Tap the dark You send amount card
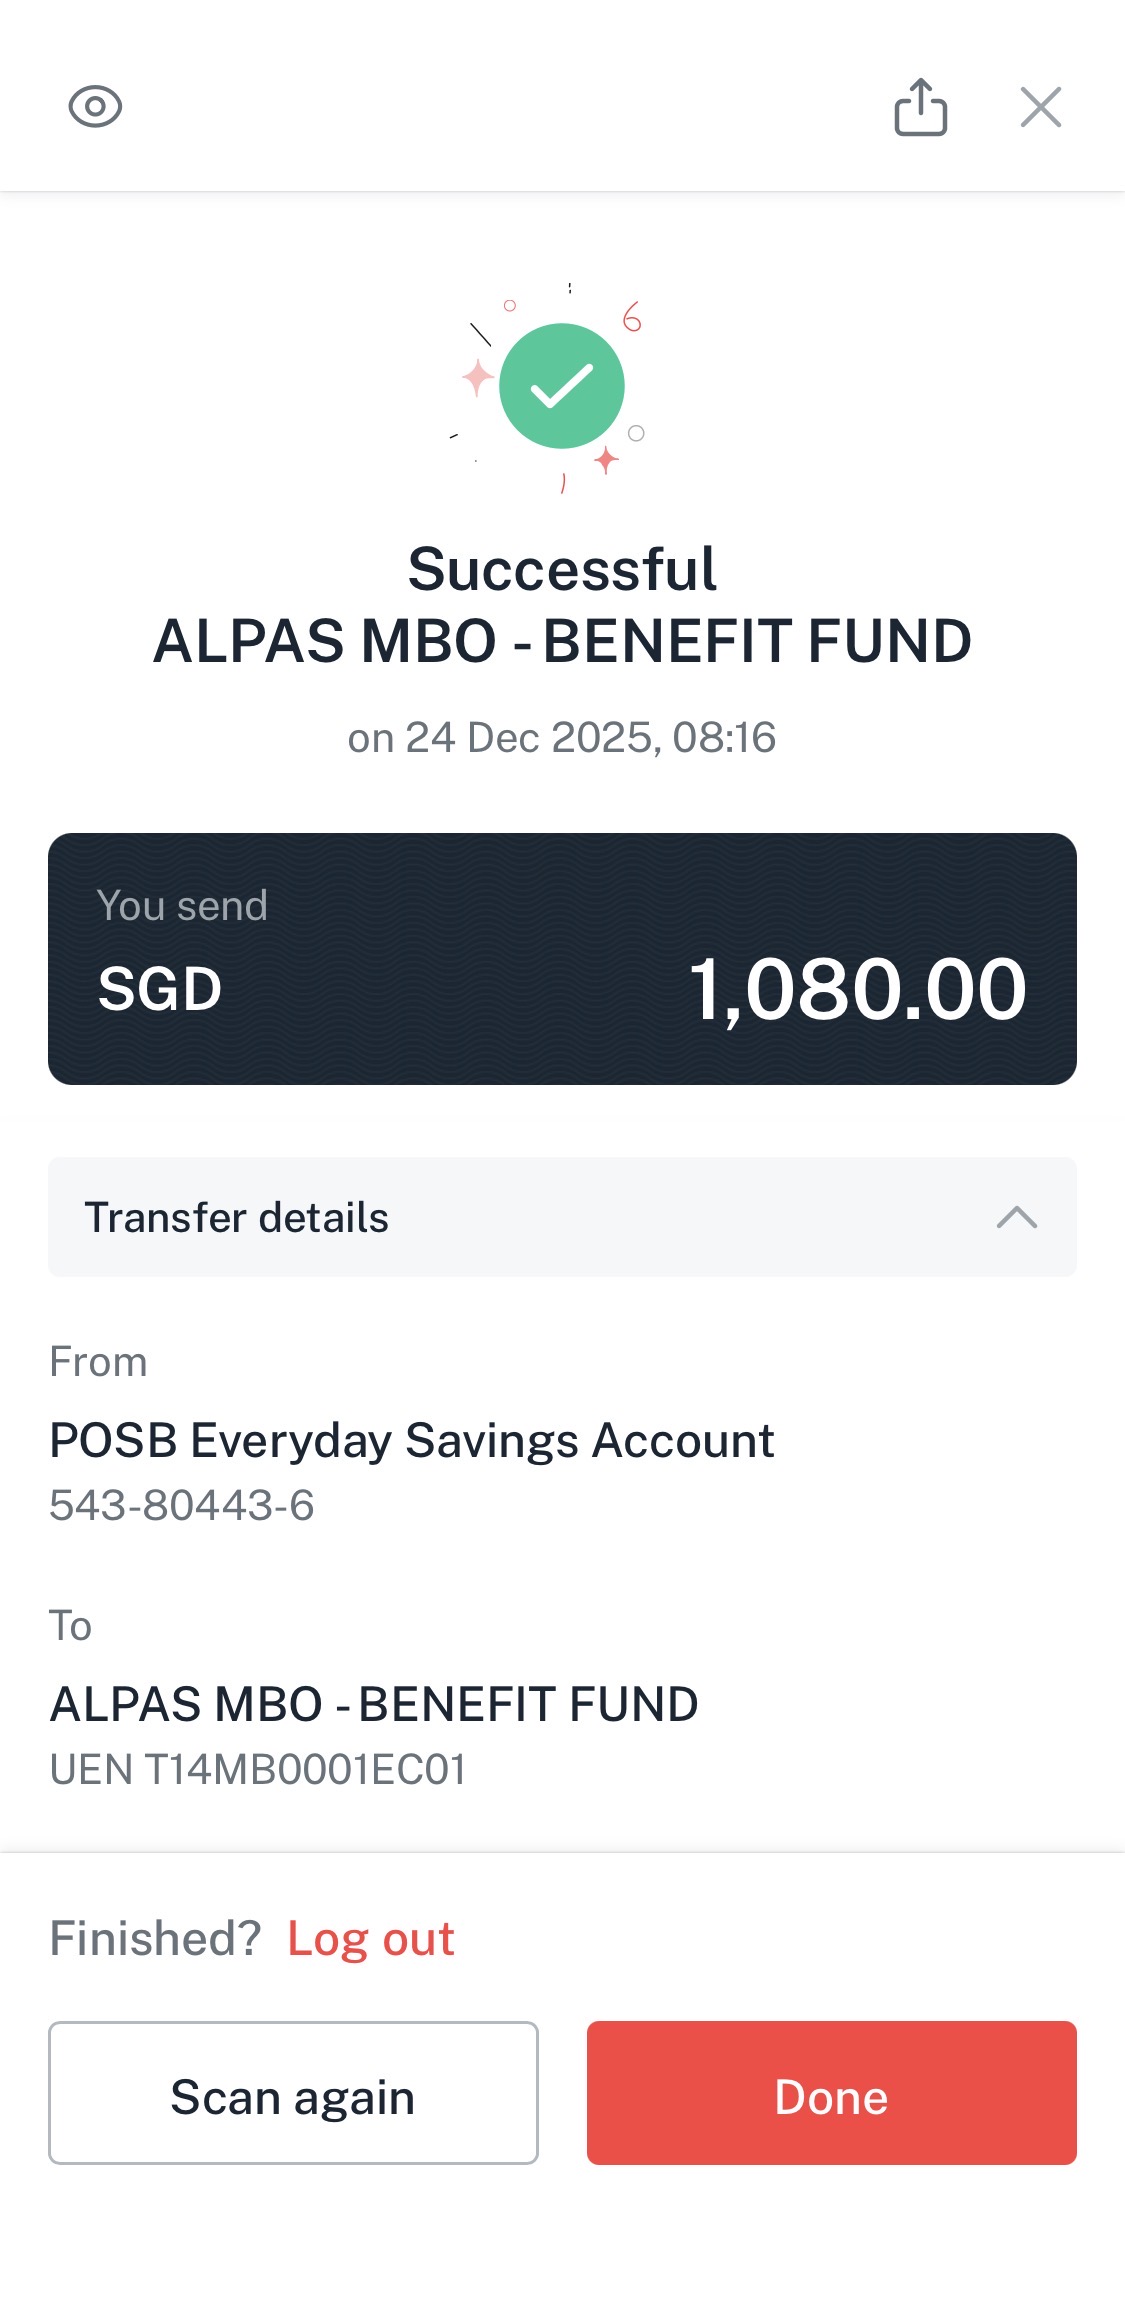Viewport: 1125px width, 2300px height. pos(562,959)
